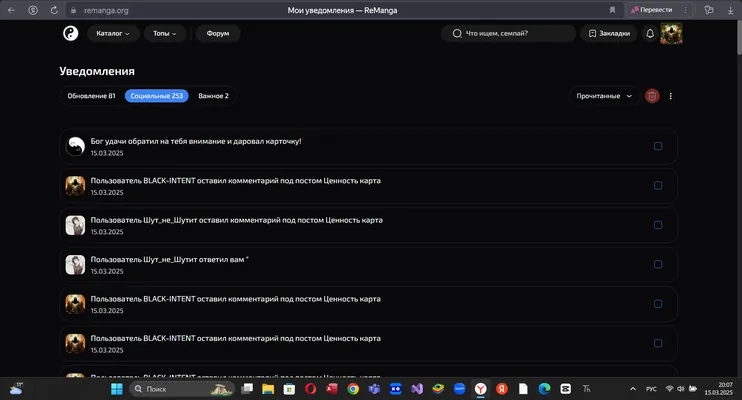
Task: Open the notifications bell icon
Action: (650, 33)
